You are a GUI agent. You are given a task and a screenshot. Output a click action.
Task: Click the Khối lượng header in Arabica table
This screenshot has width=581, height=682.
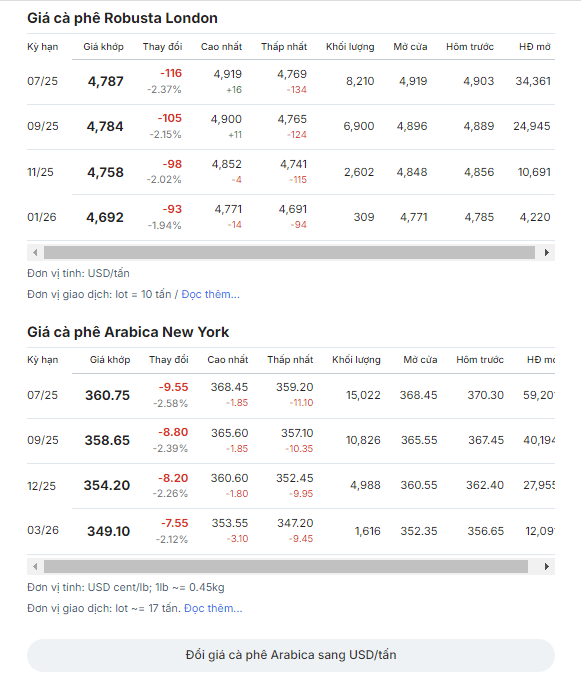(x=356, y=360)
